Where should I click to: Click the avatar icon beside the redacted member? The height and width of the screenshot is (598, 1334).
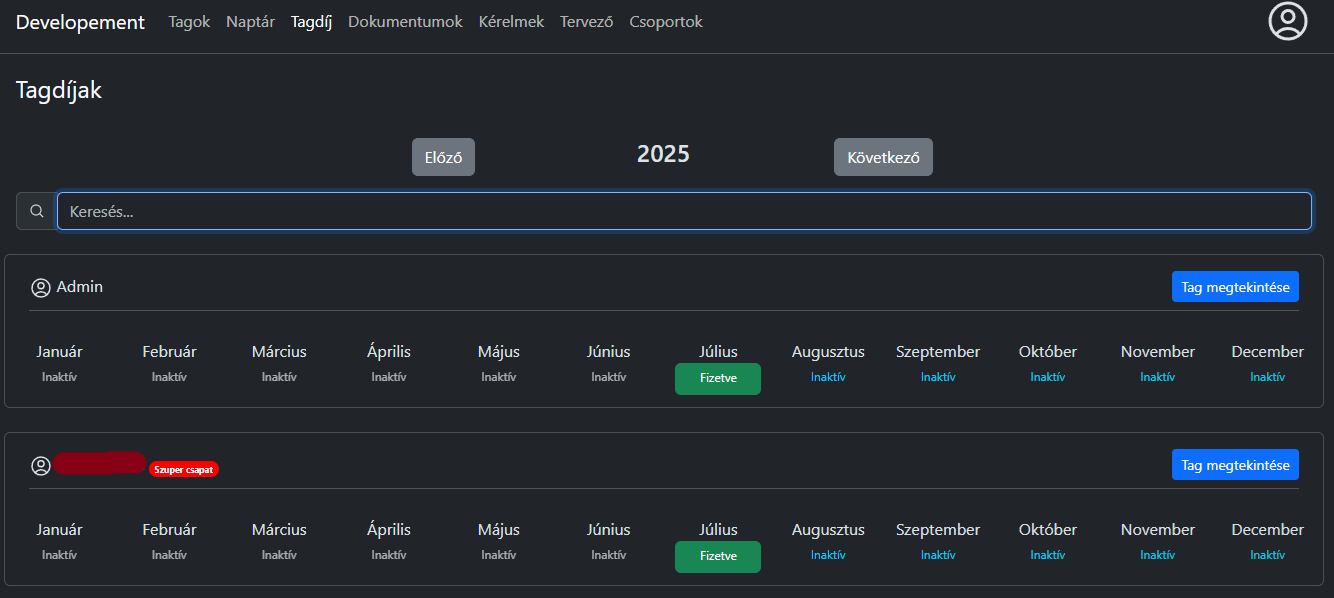pyautogui.click(x=41, y=466)
